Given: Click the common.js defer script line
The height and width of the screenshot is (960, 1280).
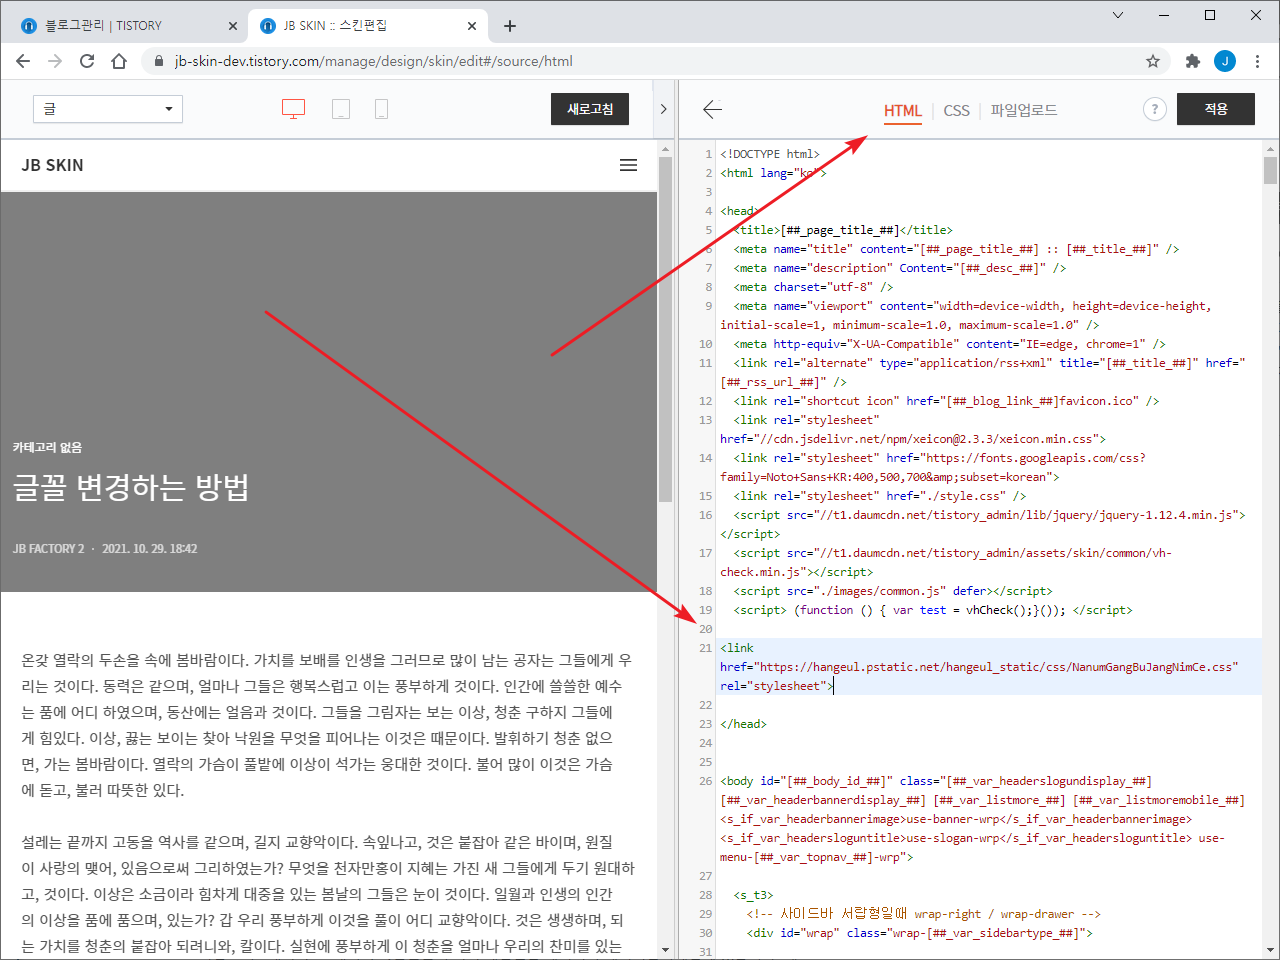Looking at the screenshot, I should pyautogui.click(x=893, y=591).
